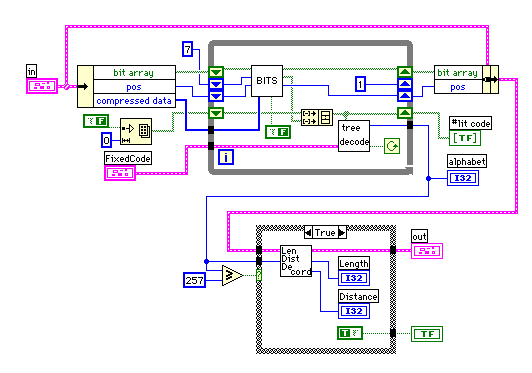The height and width of the screenshot is (373, 532).
Task: Toggle the False constant below BITS
Action: tap(278, 132)
